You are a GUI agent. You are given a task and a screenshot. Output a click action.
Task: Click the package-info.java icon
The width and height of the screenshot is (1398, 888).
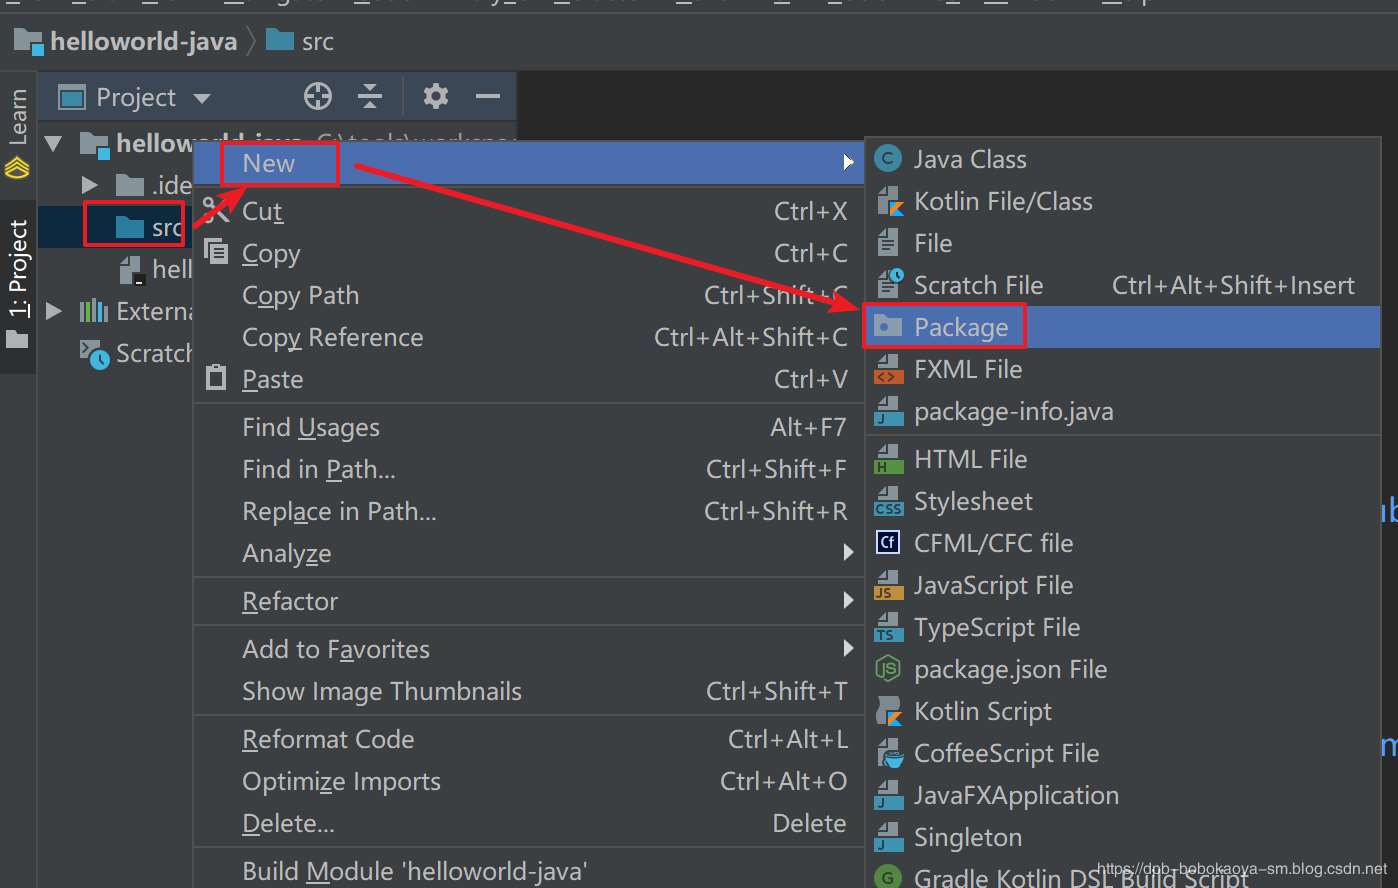[x=888, y=411]
